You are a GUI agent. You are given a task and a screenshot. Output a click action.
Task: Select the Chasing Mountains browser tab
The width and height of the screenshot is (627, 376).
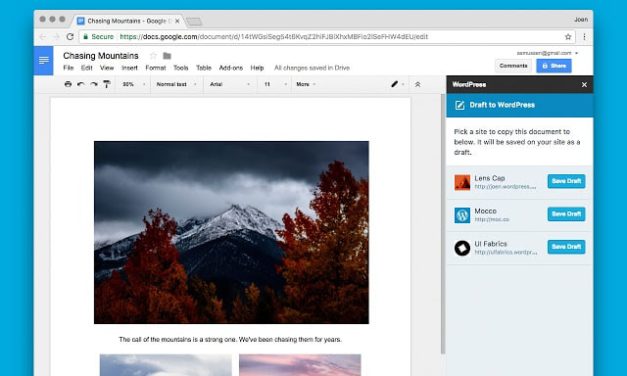(x=127, y=21)
